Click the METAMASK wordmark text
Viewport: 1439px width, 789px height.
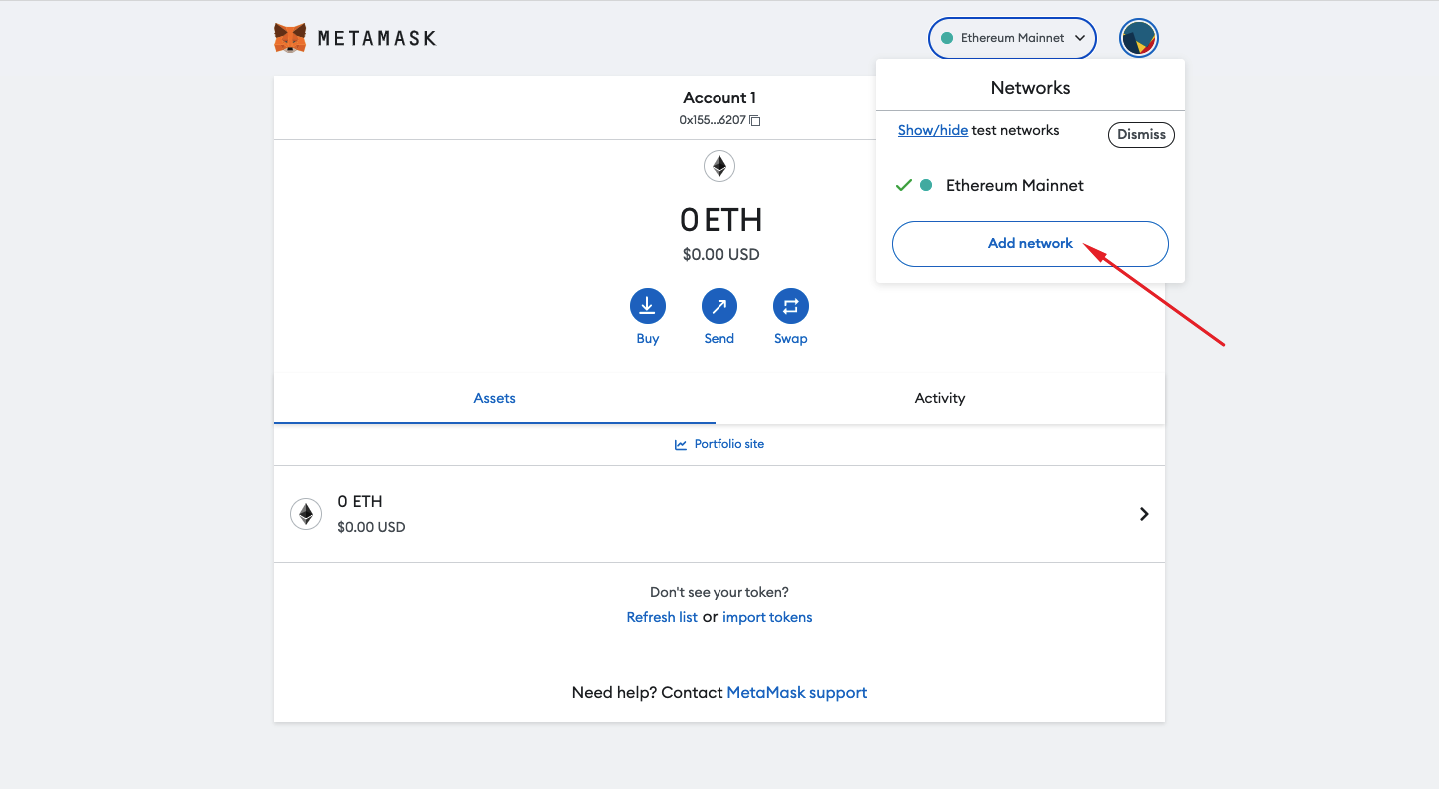(x=377, y=39)
